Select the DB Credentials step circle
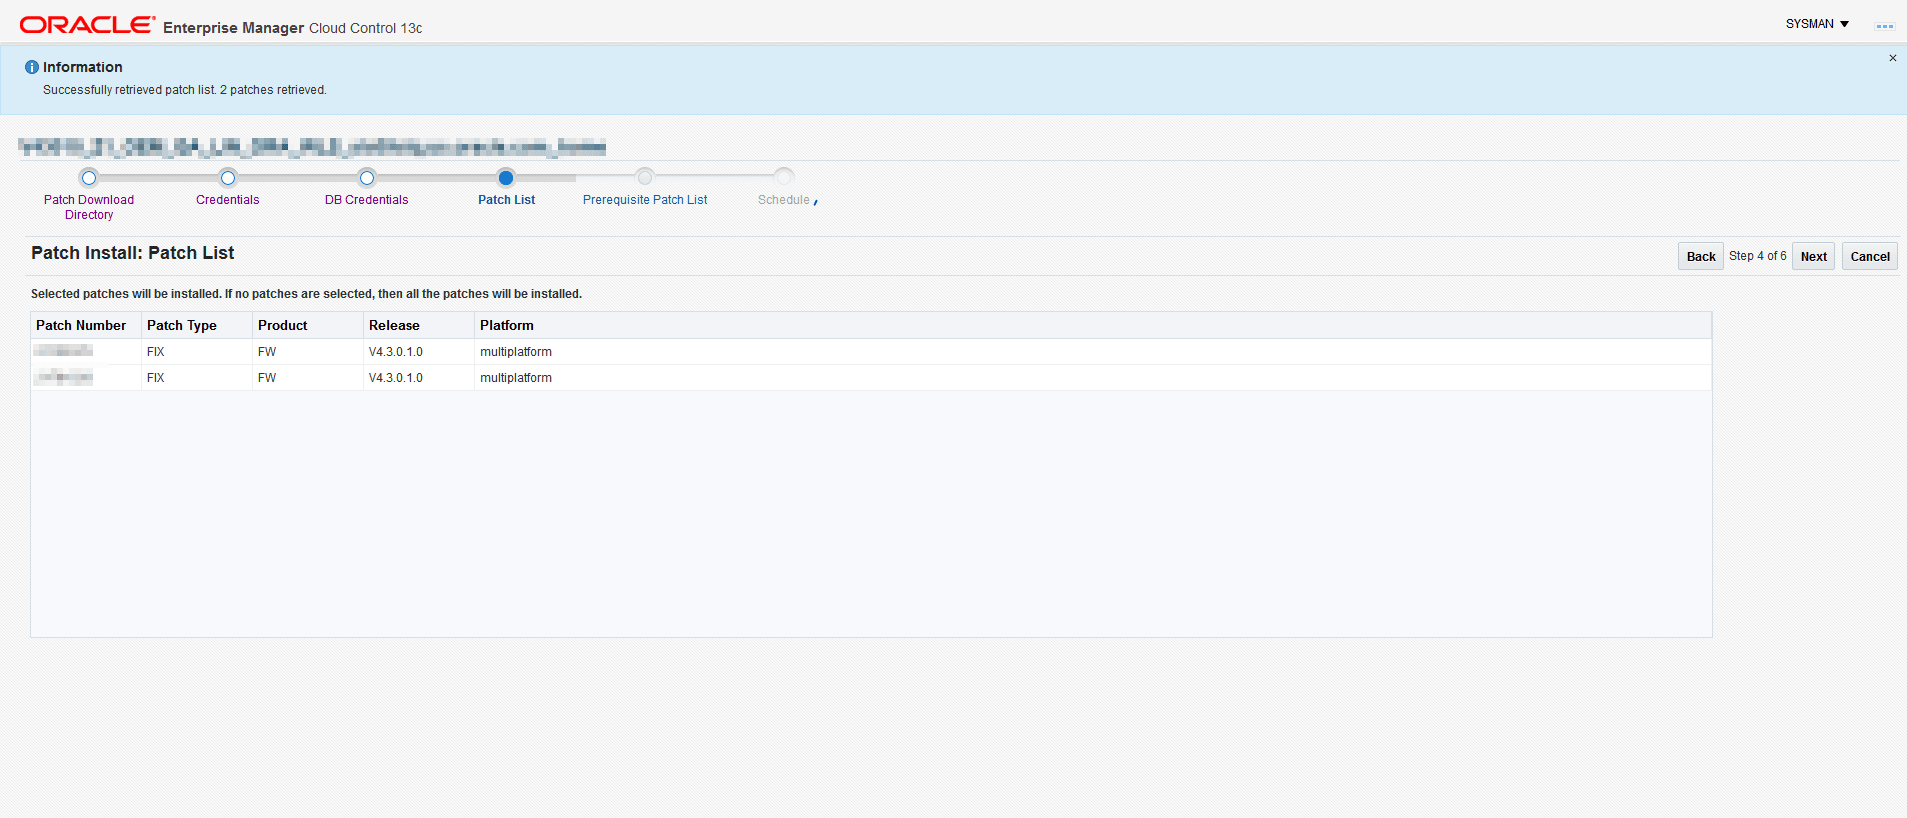 367,178
